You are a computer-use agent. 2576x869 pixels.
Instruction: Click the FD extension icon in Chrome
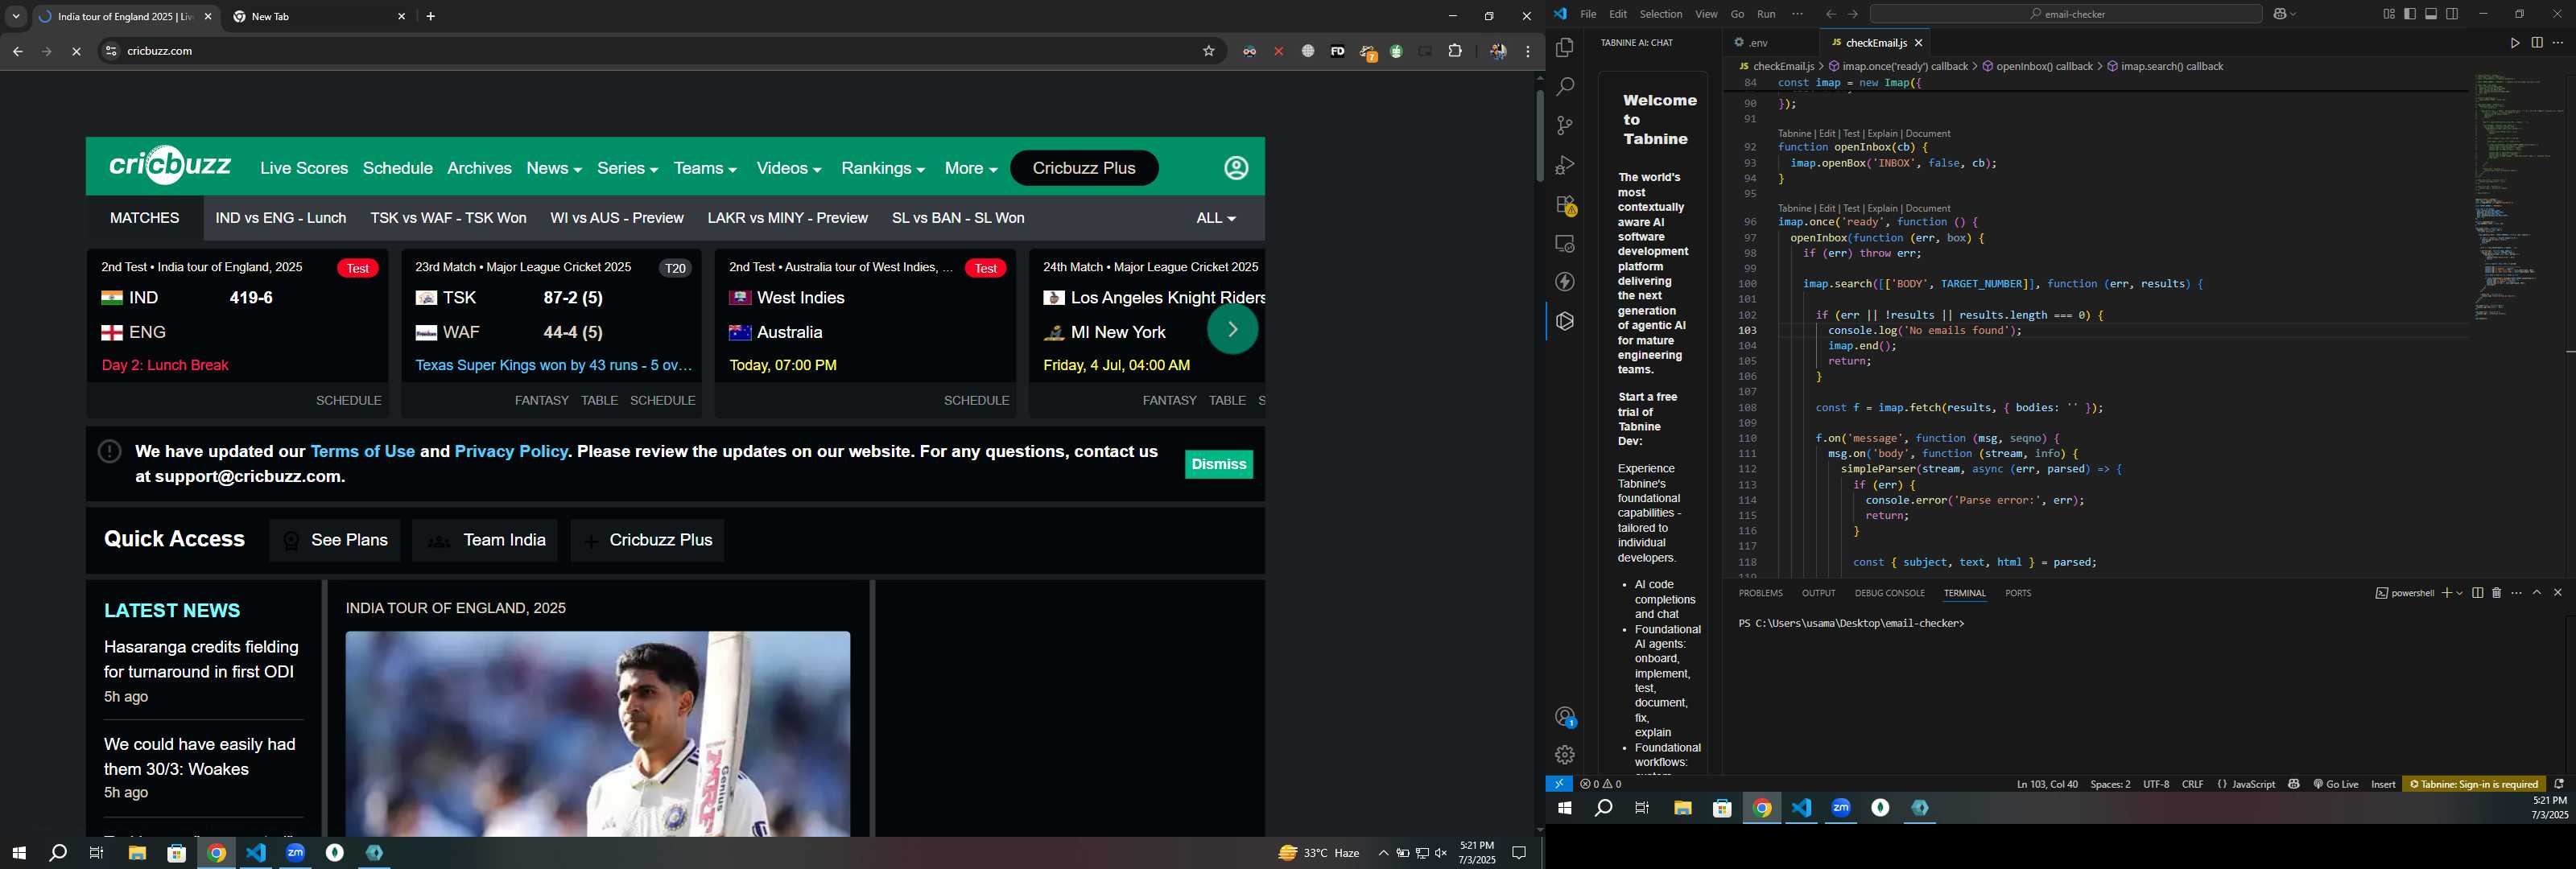(x=1337, y=51)
